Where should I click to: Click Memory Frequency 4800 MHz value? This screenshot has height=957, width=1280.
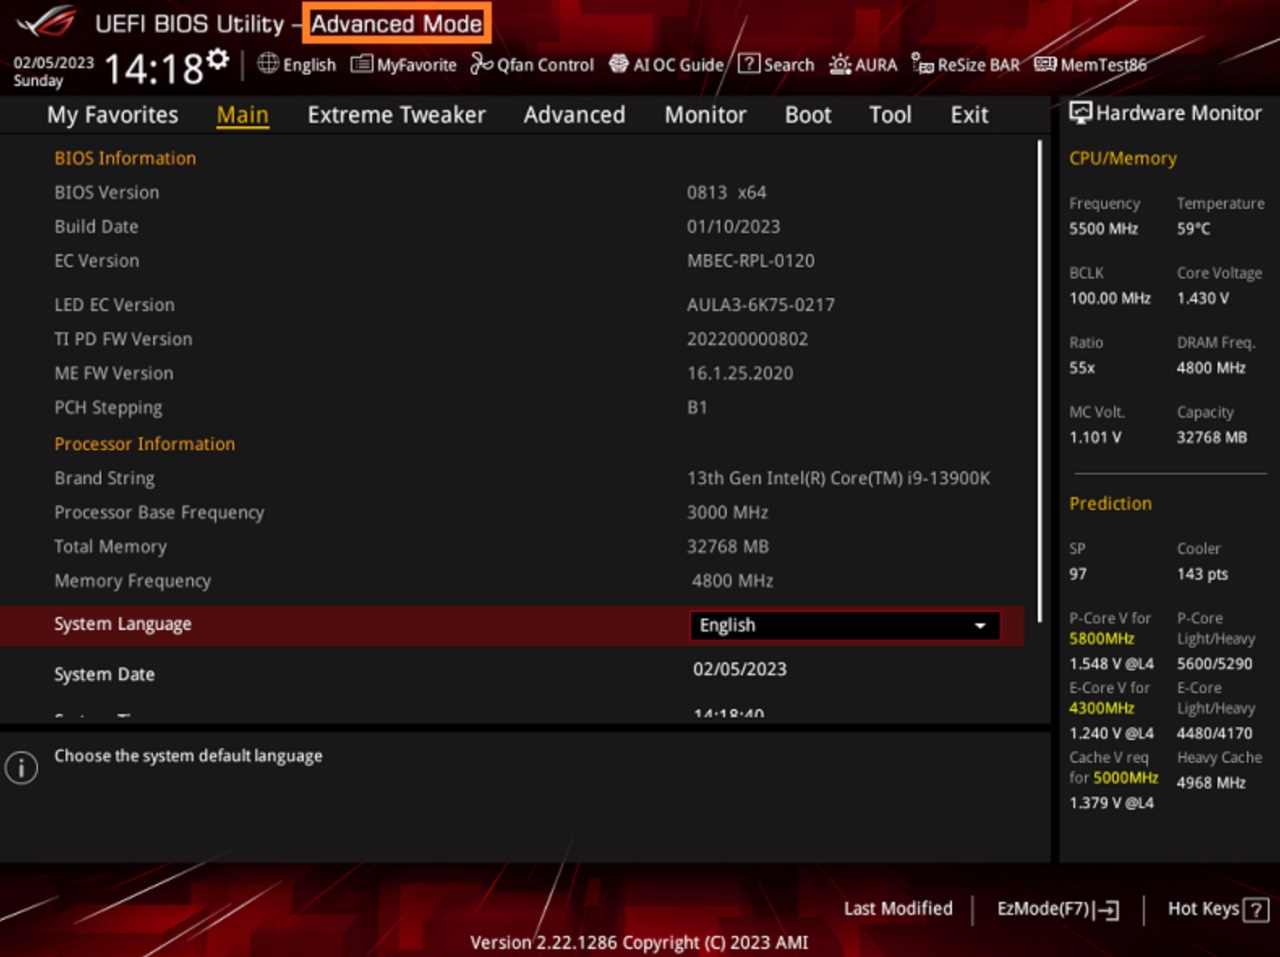click(x=732, y=580)
